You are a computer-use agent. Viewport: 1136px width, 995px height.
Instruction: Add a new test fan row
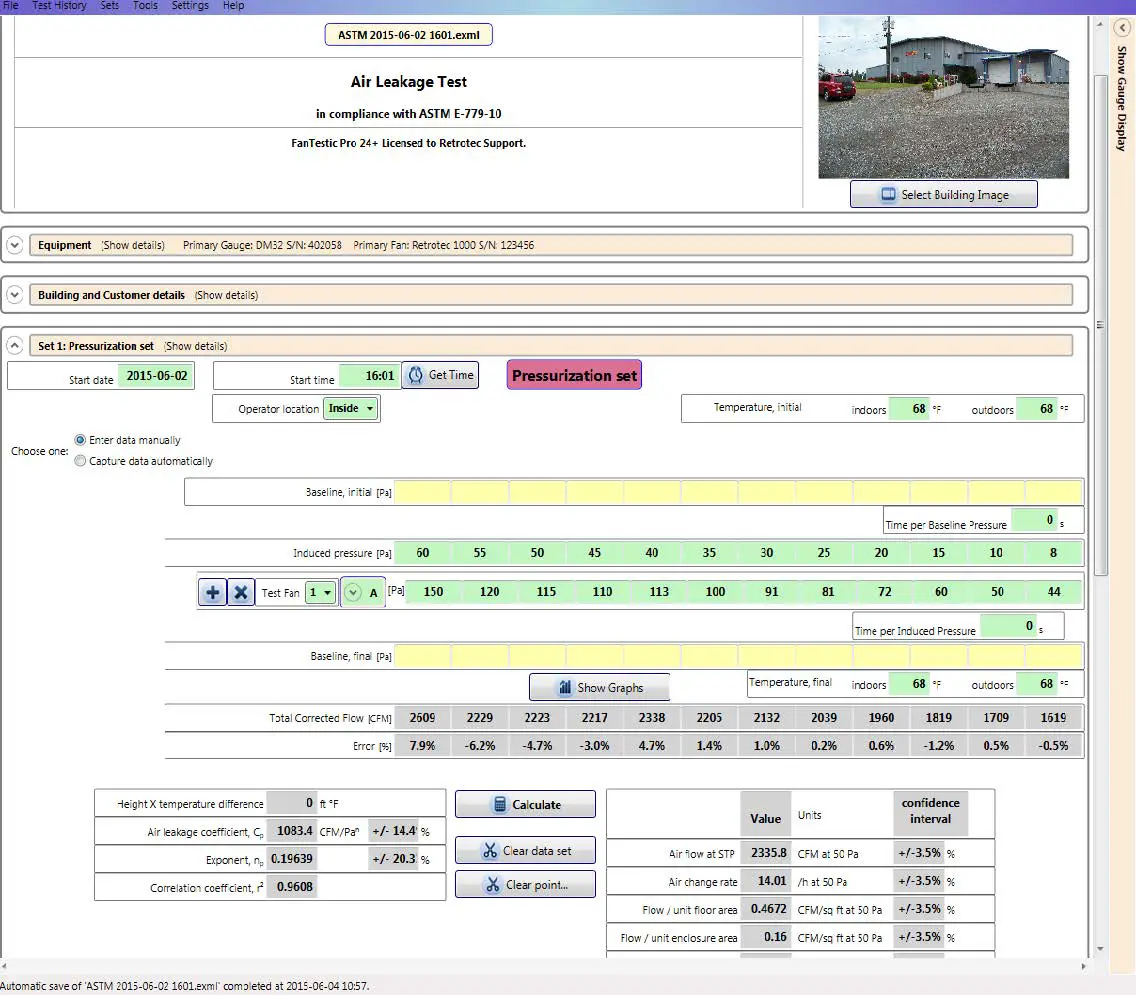pyautogui.click(x=212, y=591)
